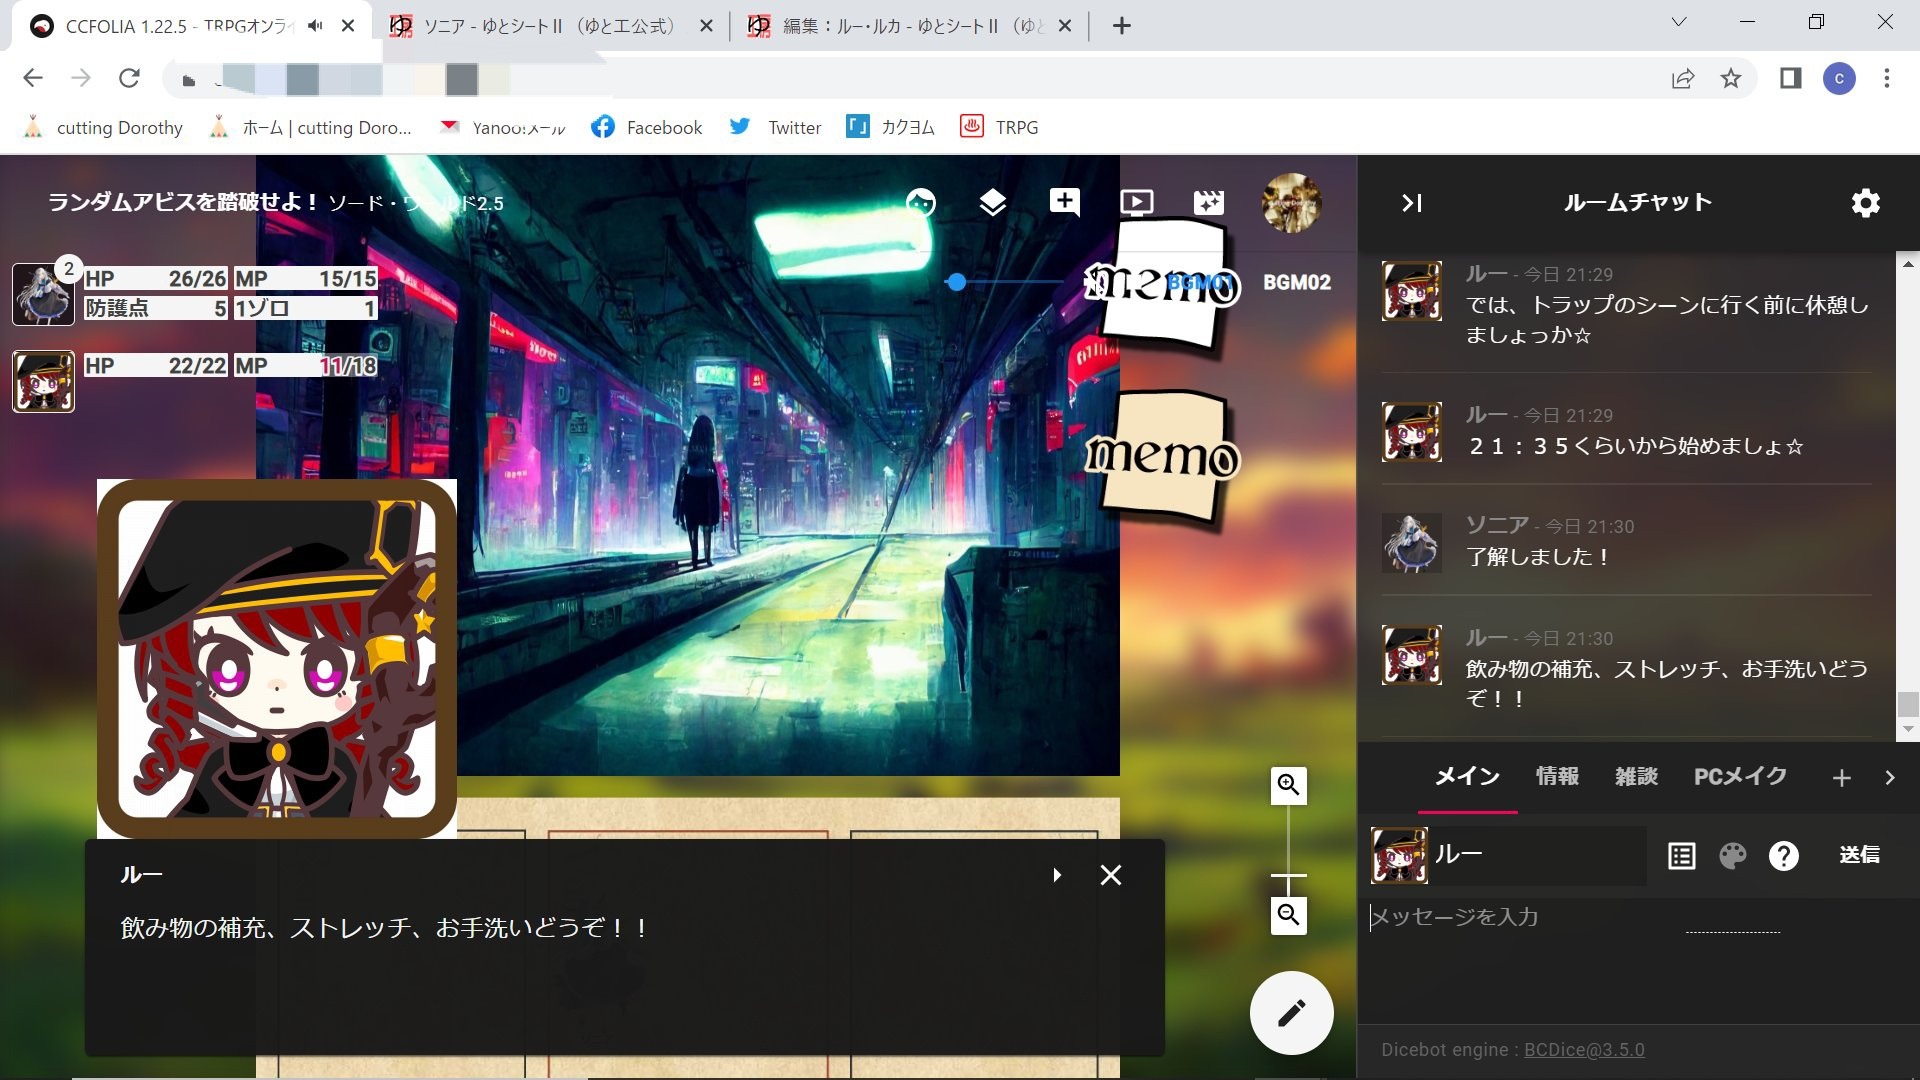Image resolution: width=1920 pixels, height=1080 pixels.
Task: Switch to the 雑談 chat tab
Action: pyautogui.click(x=1636, y=776)
